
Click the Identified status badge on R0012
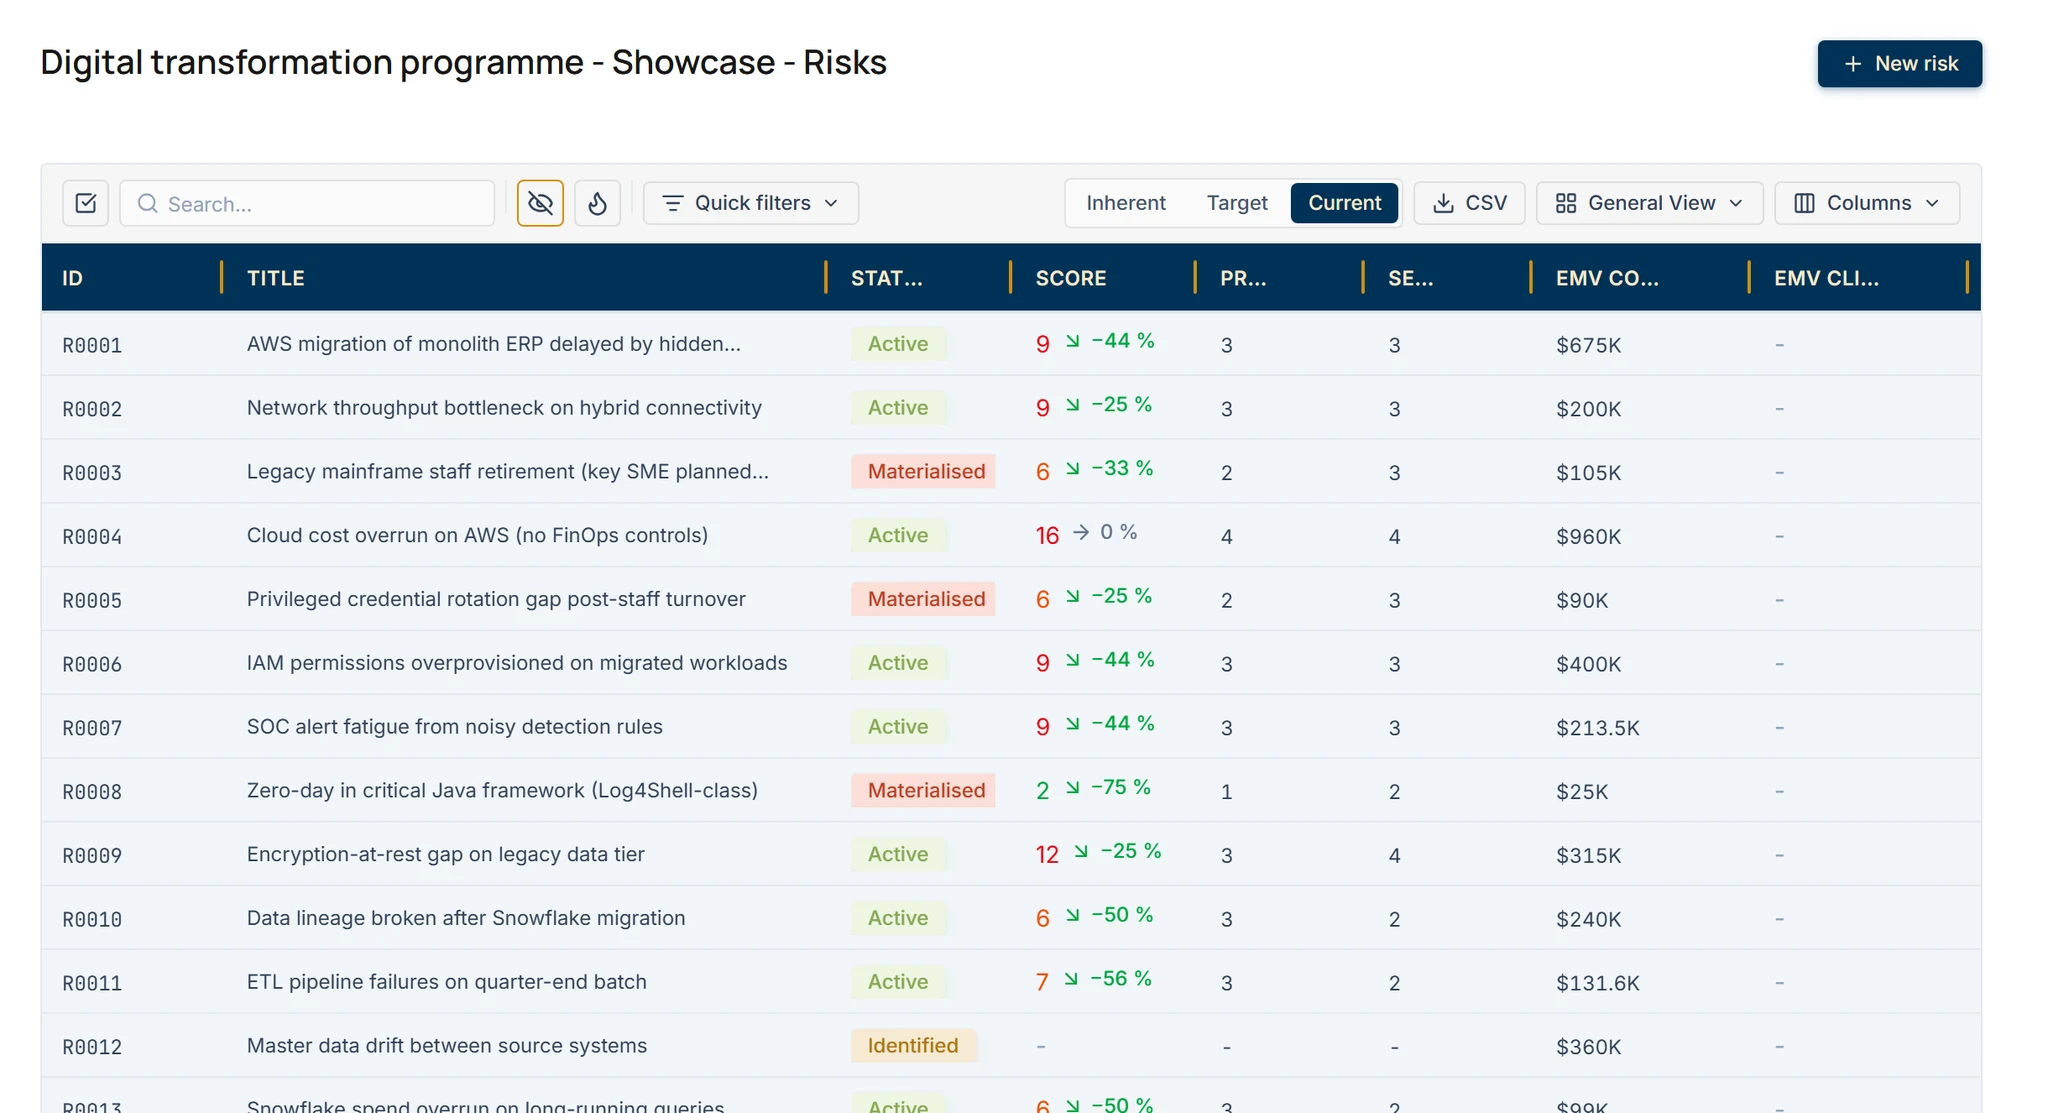(913, 1046)
